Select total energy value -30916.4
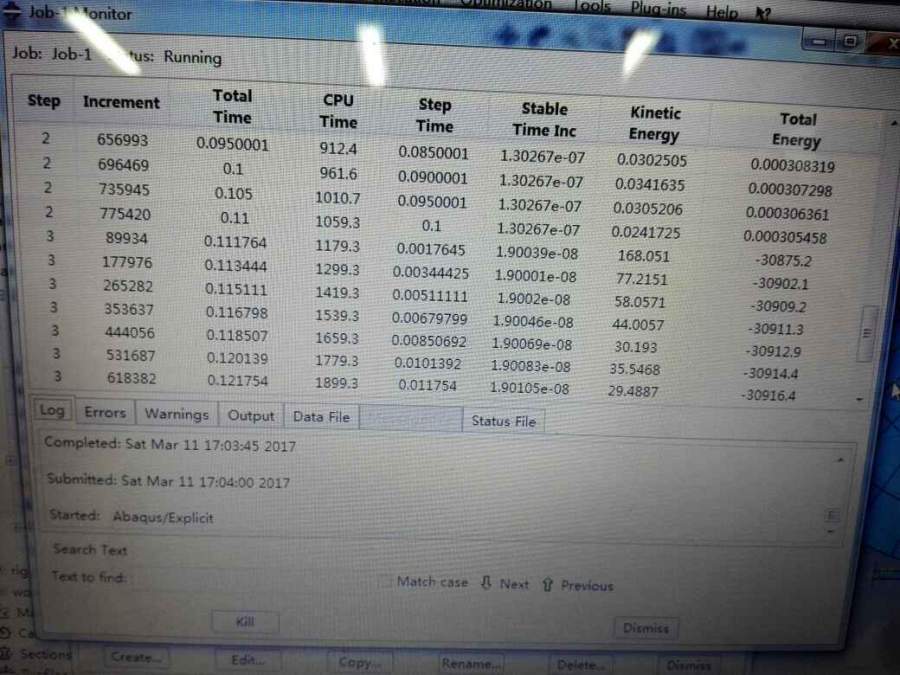 click(x=768, y=395)
